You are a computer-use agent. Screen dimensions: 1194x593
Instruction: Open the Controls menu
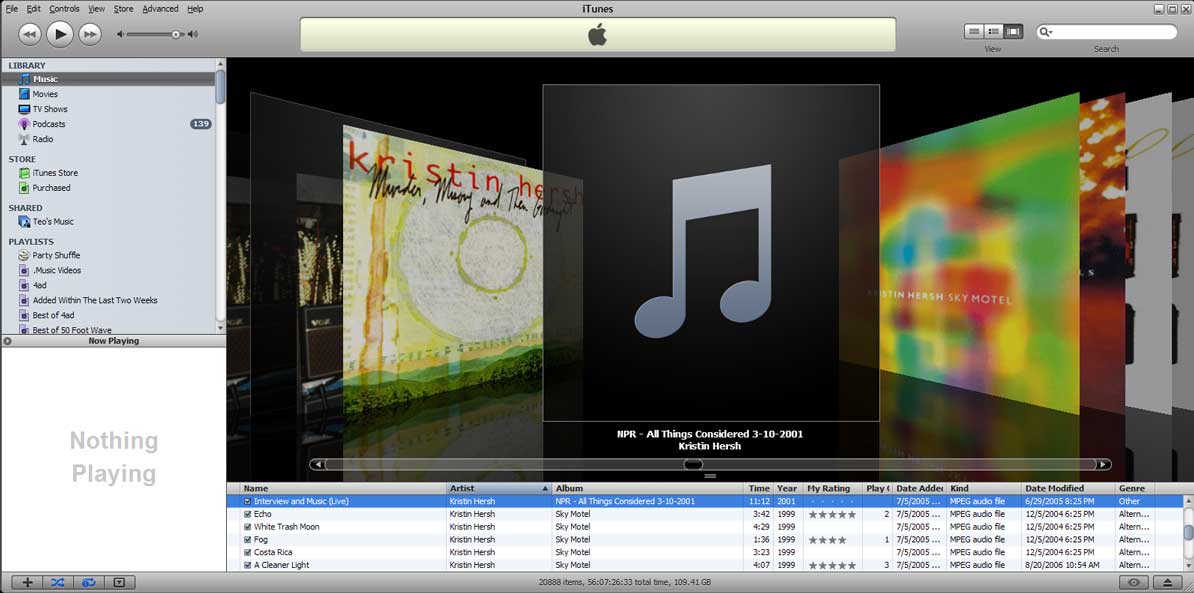pyautogui.click(x=64, y=9)
